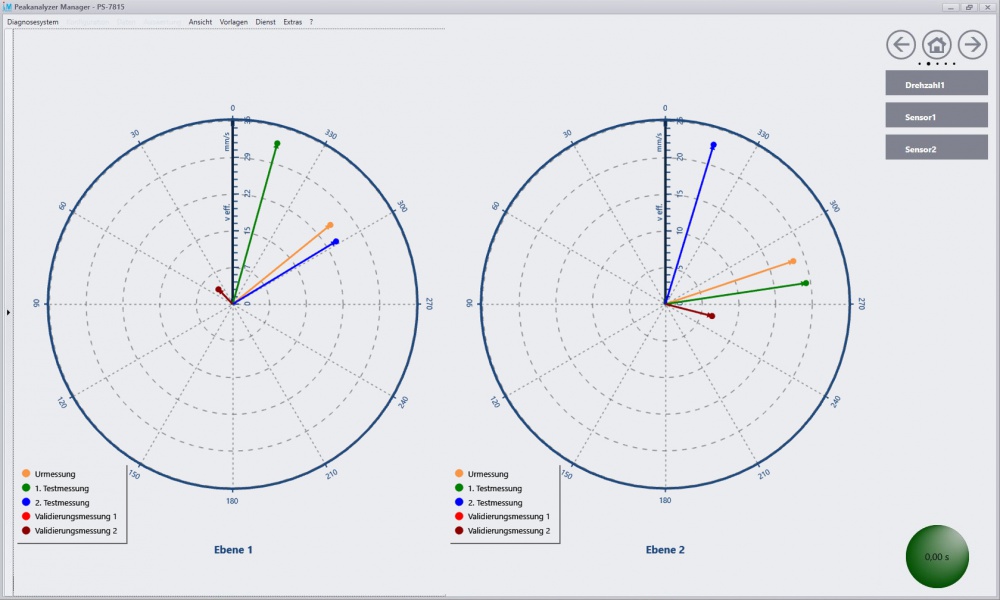1000x600 pixels.
Task: Open the Dienst menu
Action: tap(265, 21)
